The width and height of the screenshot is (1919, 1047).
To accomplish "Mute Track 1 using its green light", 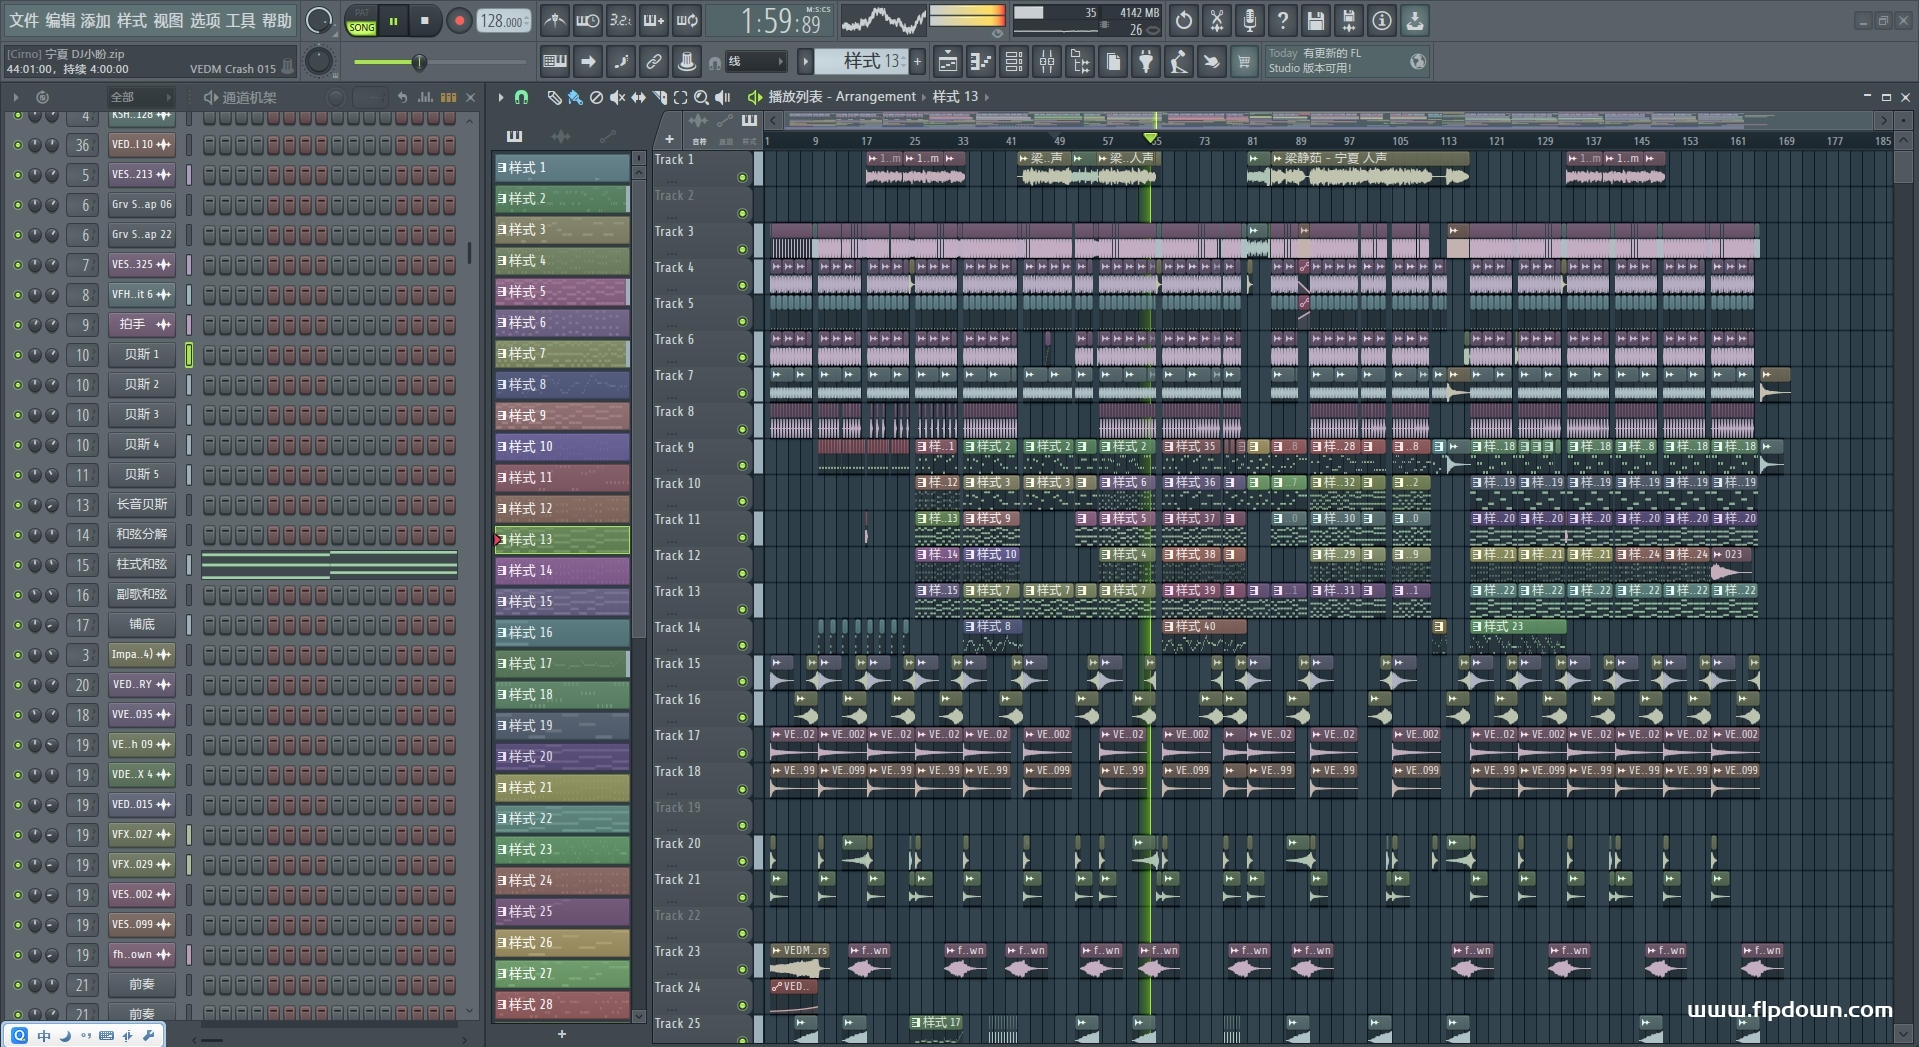I will 742,177.
